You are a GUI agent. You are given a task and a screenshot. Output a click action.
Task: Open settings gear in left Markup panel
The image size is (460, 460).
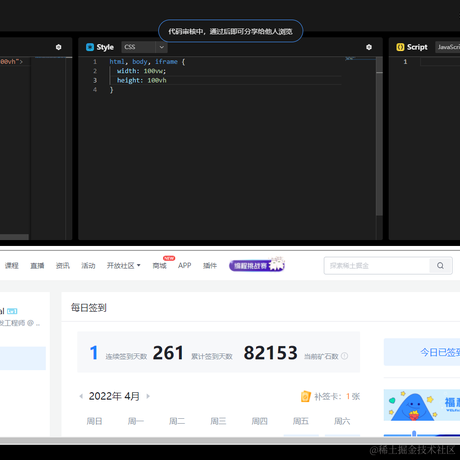click(58, 47)
